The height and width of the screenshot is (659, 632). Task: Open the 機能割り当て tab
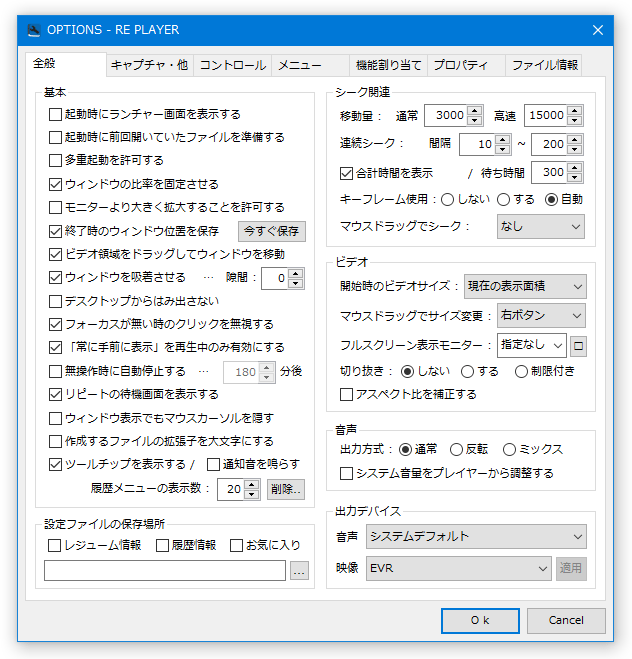click(388, 65)
